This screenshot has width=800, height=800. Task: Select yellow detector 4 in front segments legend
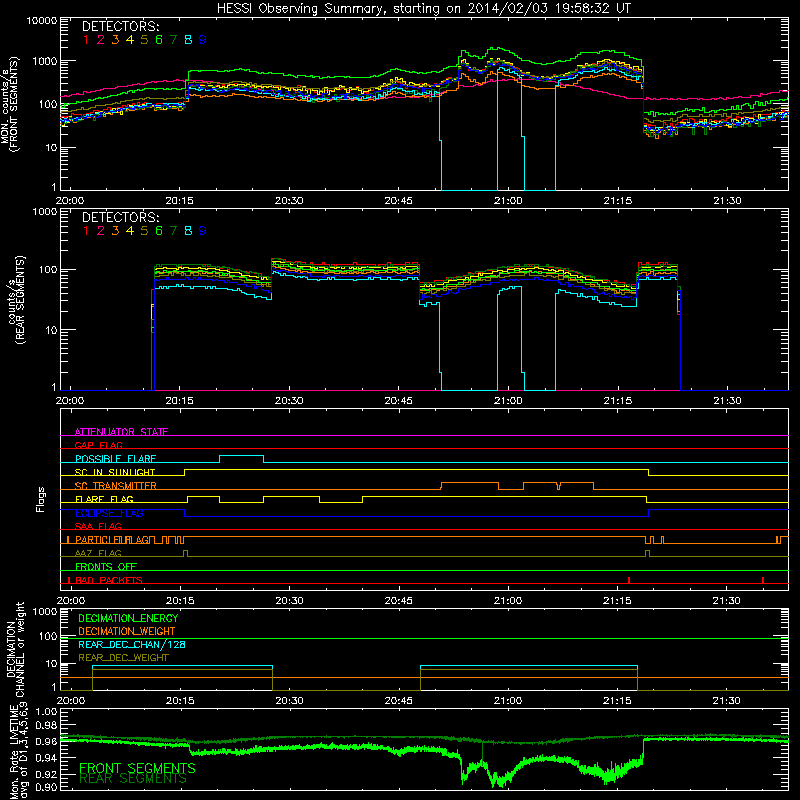point(130,40)
